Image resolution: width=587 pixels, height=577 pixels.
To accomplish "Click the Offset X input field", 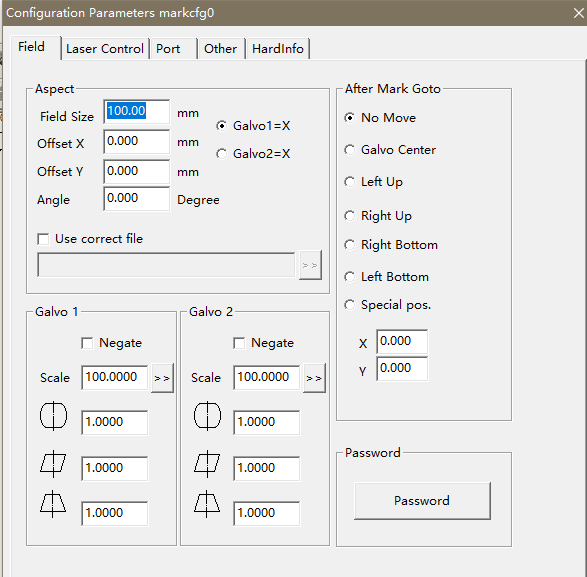I will [137, 142].
